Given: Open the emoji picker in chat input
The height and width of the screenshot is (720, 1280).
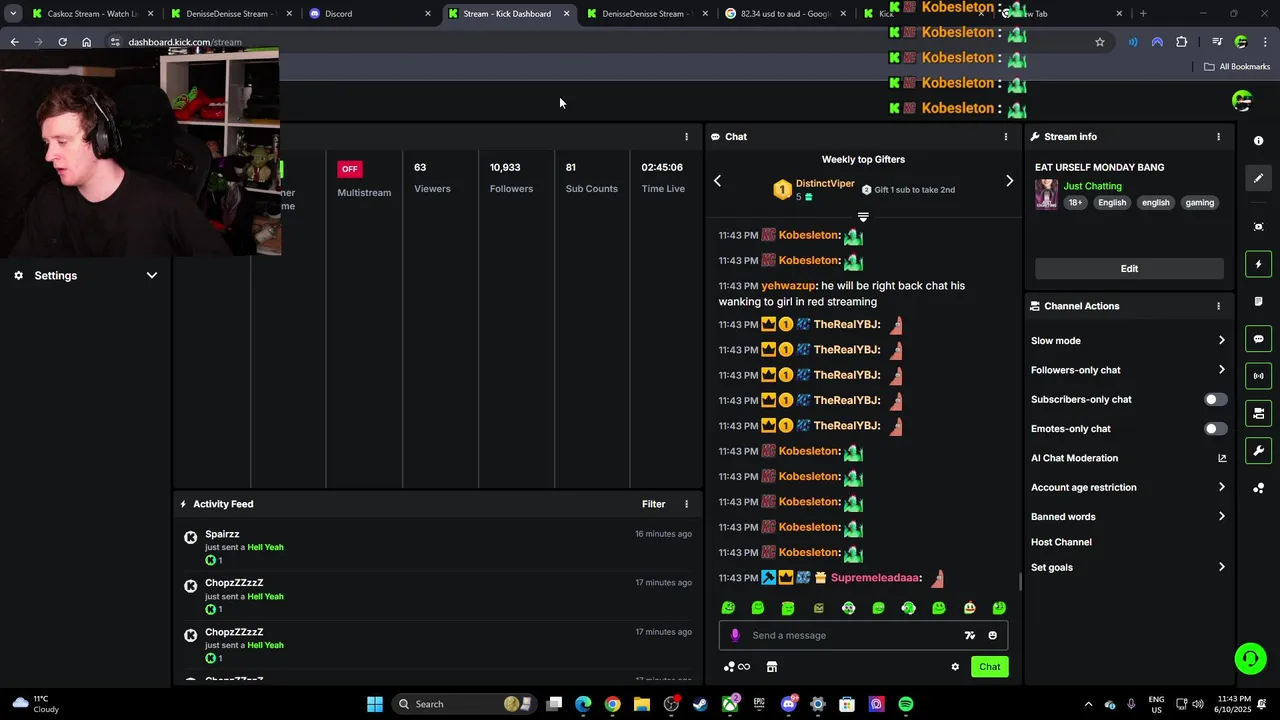Looking at the screenshot, I should click(x=992, y=635).
